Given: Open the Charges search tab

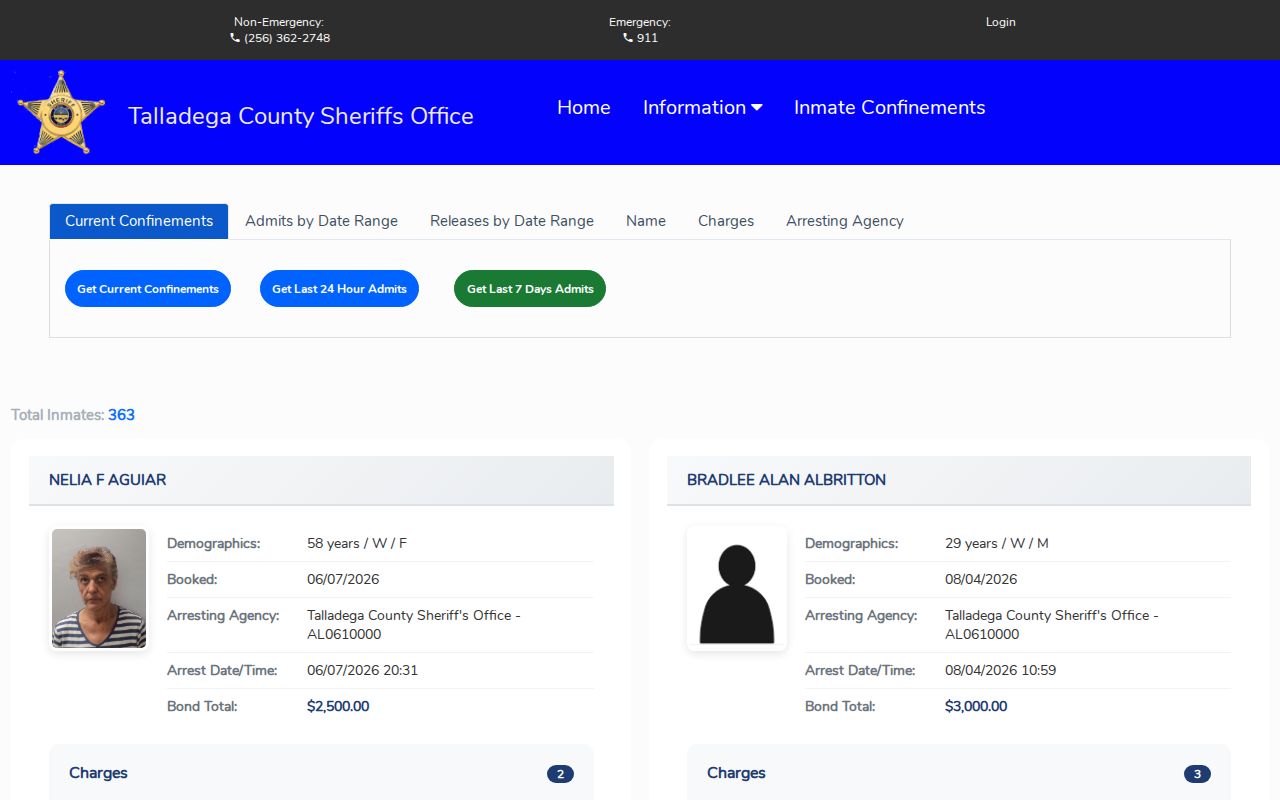Looking at the screenshot, I should tap(726, 221).
